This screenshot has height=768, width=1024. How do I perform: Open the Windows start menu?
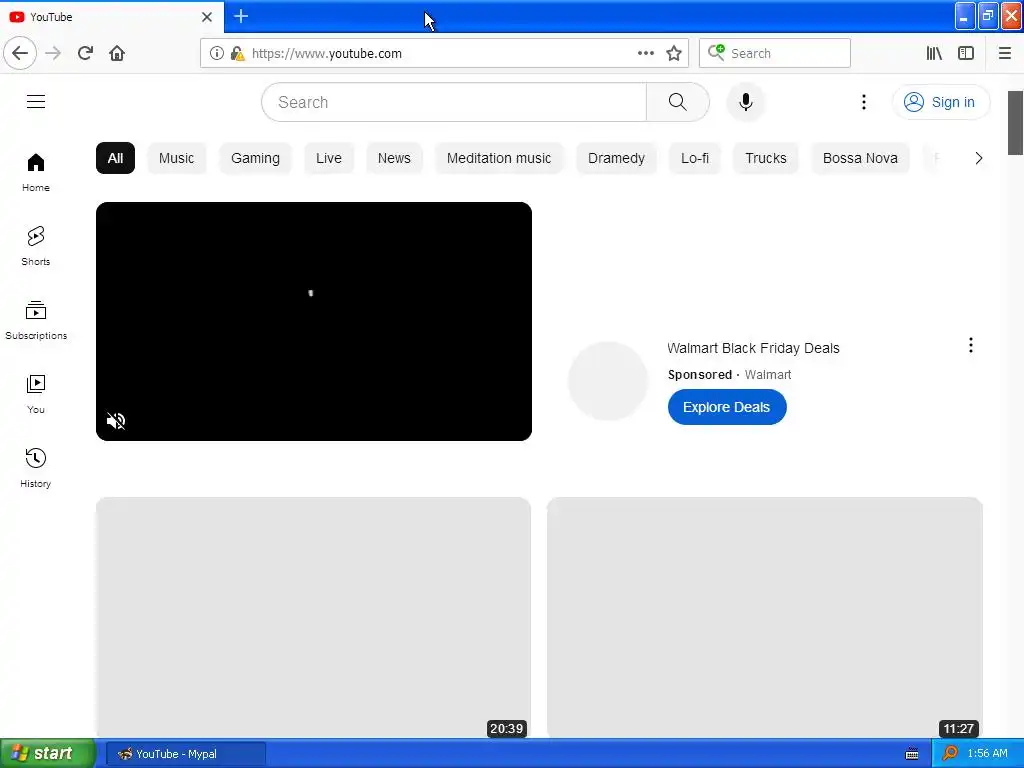click(48, 753)
